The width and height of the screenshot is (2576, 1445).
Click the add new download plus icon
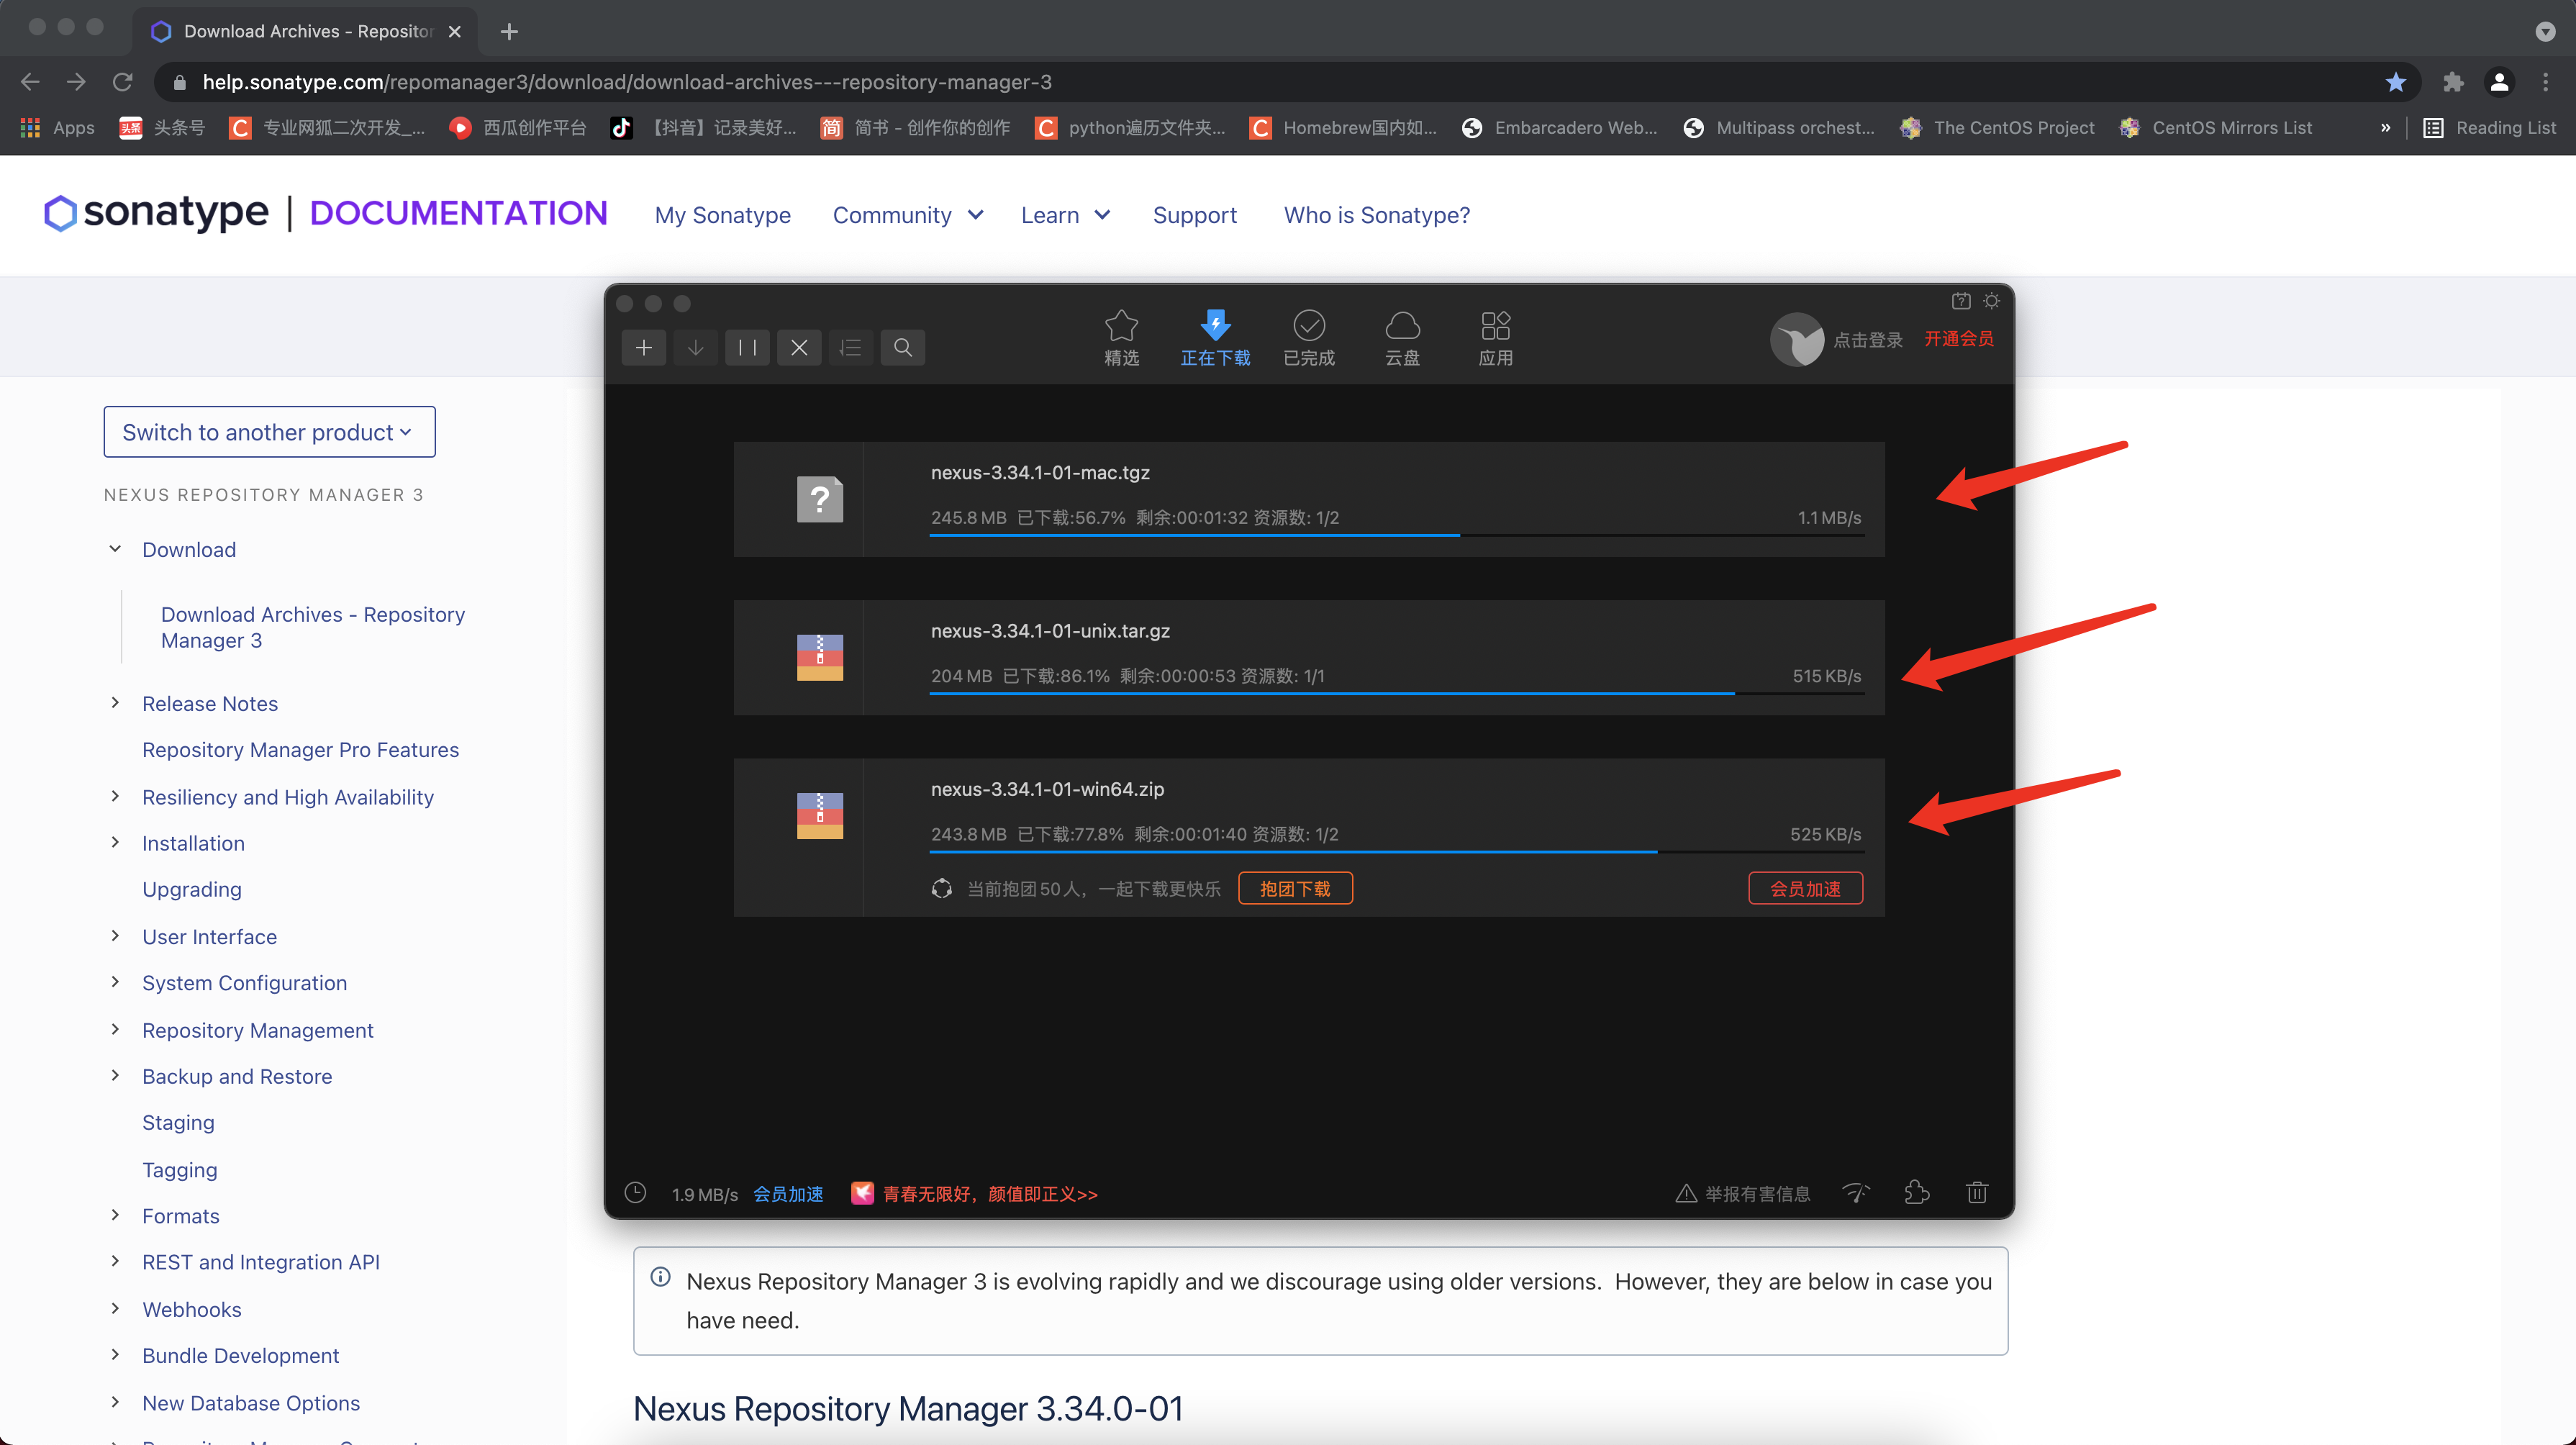643,347
